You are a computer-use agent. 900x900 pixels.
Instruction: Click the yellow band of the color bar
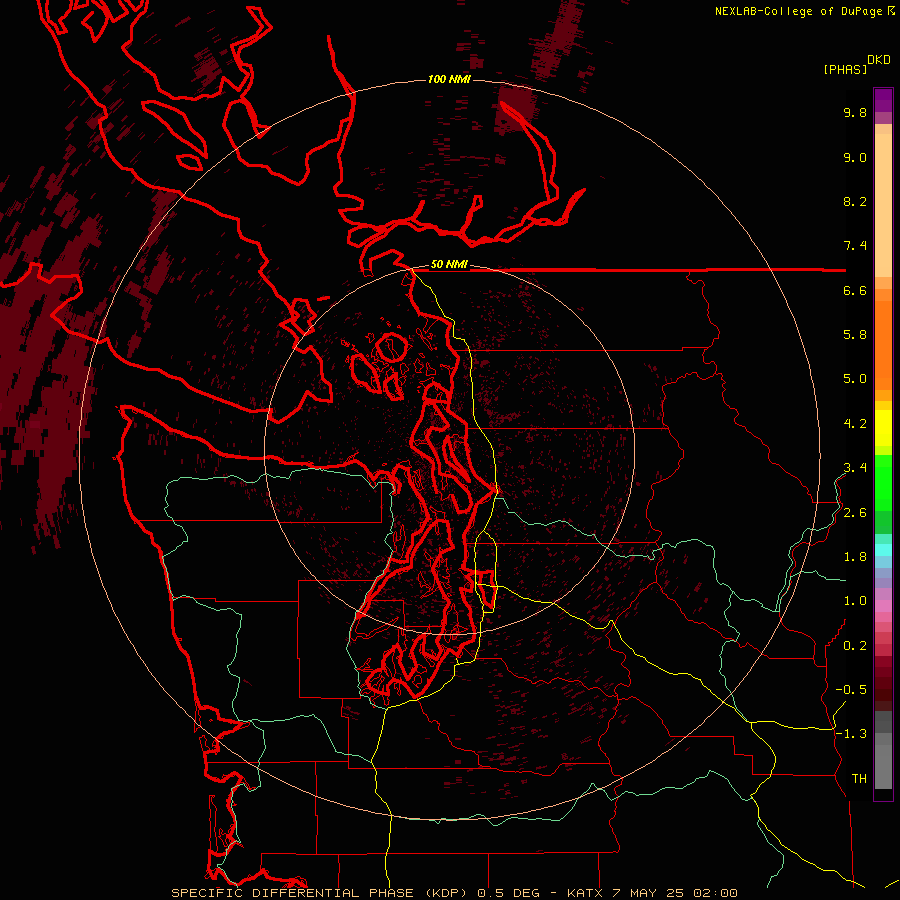click(883, 428)
